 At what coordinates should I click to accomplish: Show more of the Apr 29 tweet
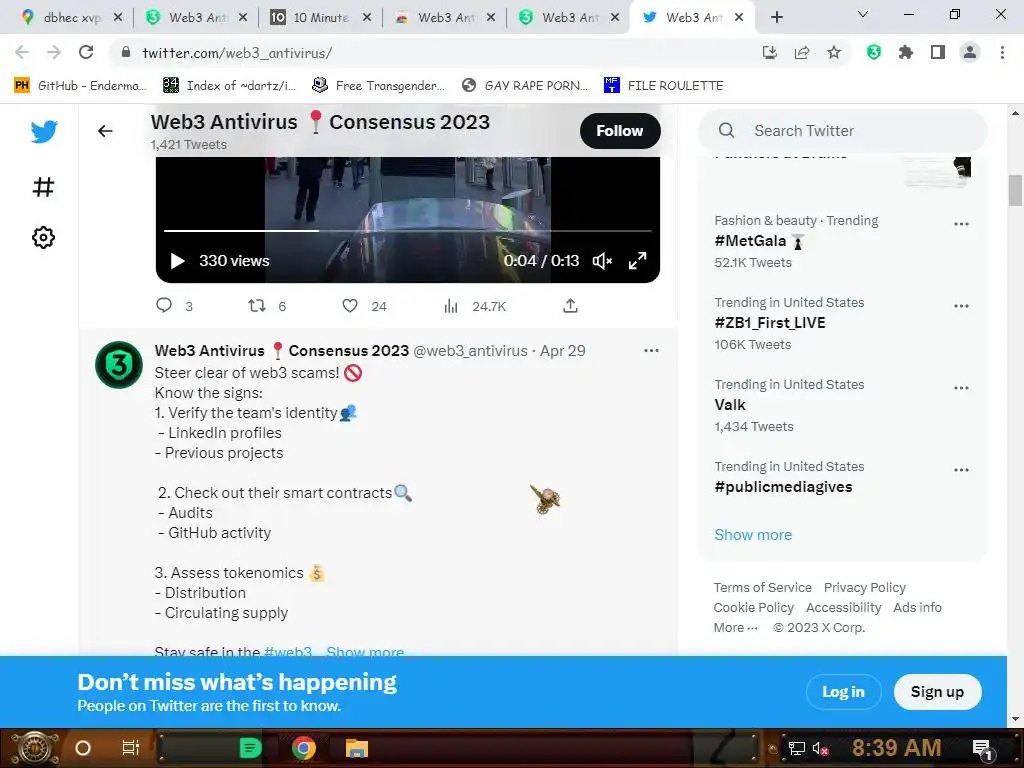(365, 651)
